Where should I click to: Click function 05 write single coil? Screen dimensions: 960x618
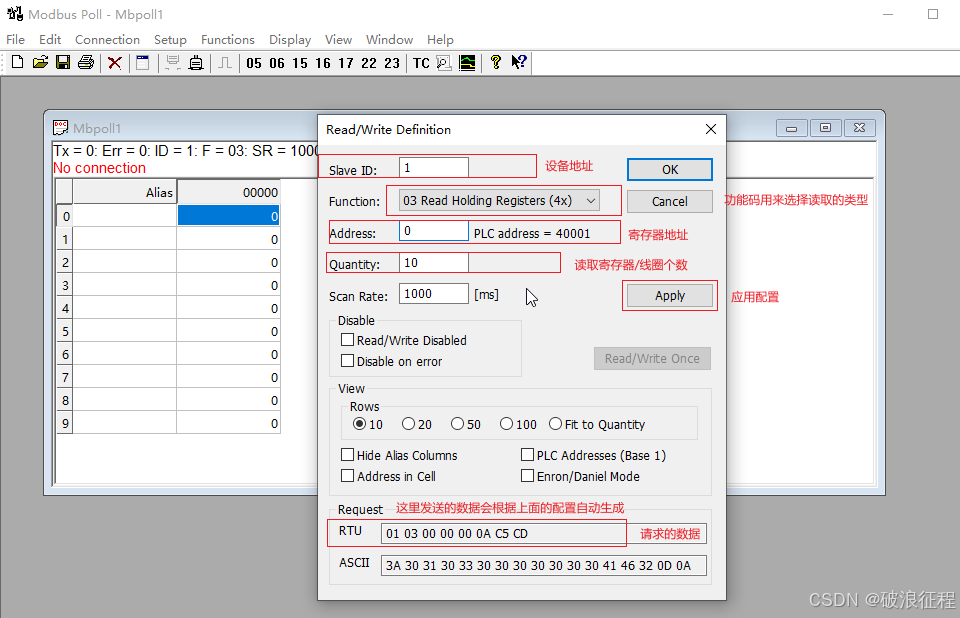tap(254, 63)
